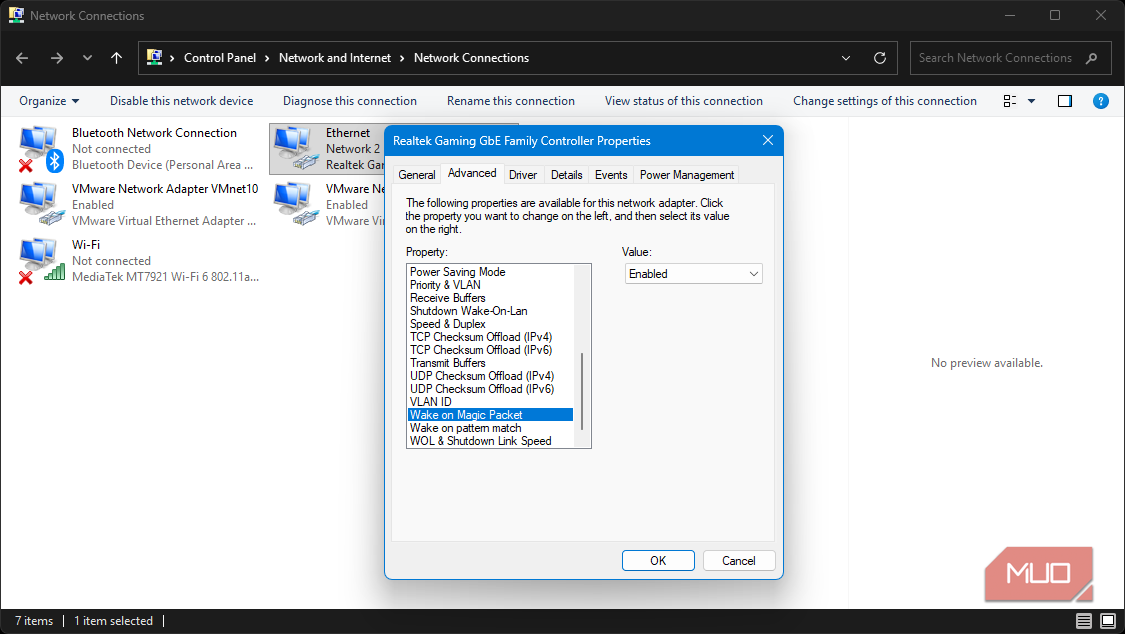Screen dimensions: 1125x634
Task: Click the search magnifier icon
Action: (x=1091, y=58)
